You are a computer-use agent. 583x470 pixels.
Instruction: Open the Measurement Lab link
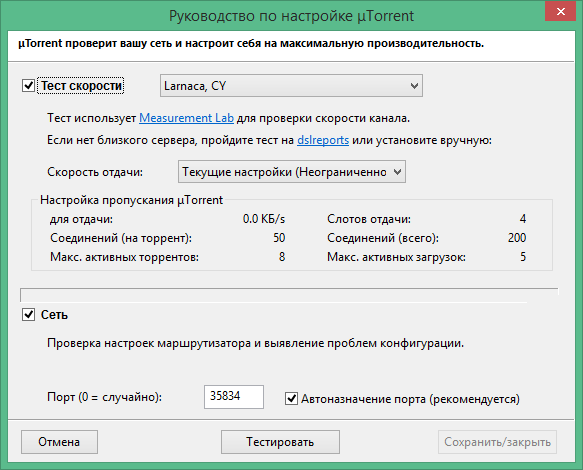tap(186, 118)
